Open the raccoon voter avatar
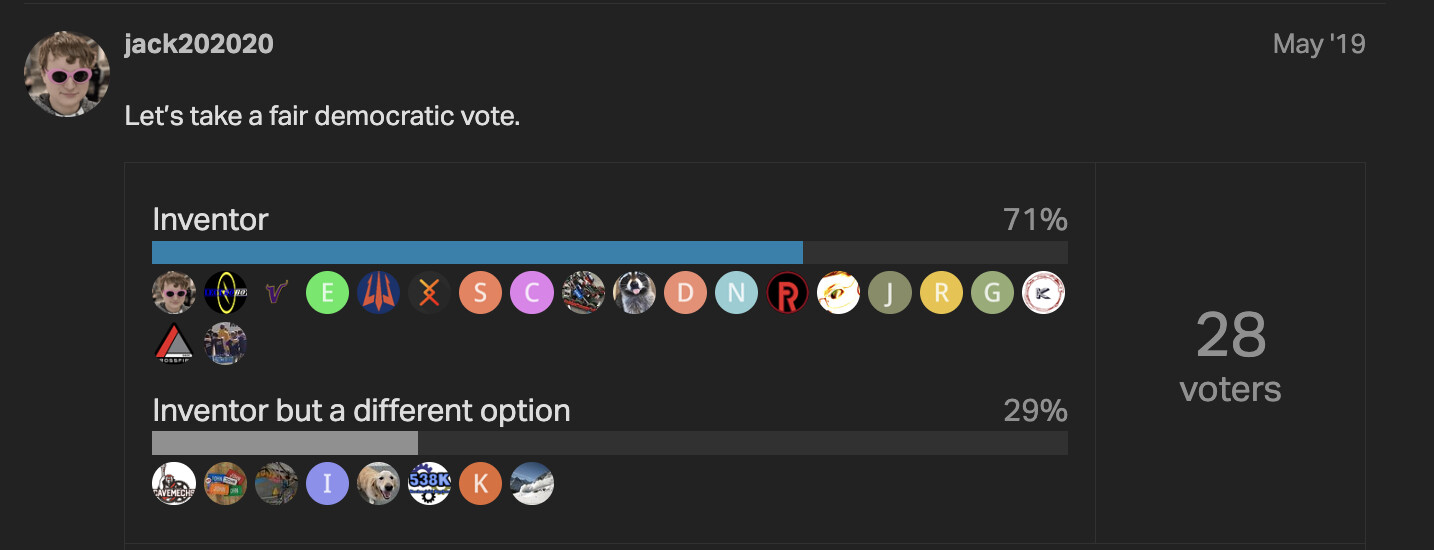 [634, 293]
